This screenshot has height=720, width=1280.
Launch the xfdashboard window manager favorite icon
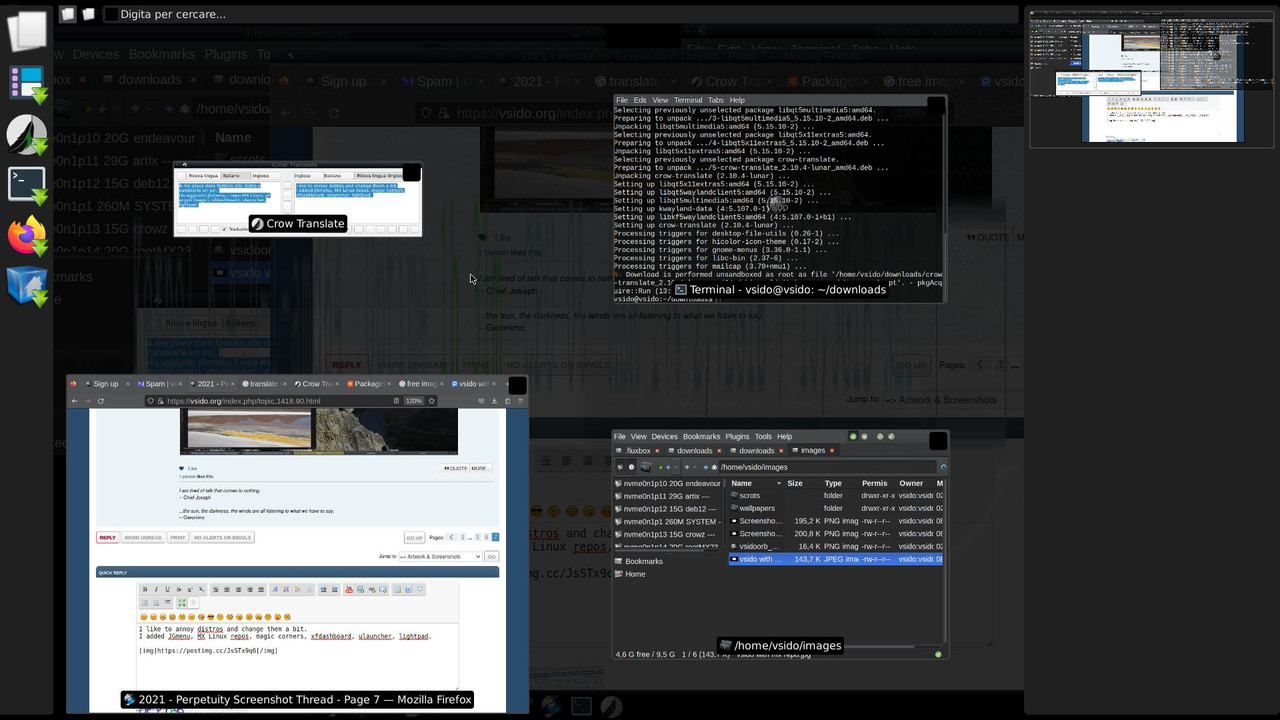27,83
